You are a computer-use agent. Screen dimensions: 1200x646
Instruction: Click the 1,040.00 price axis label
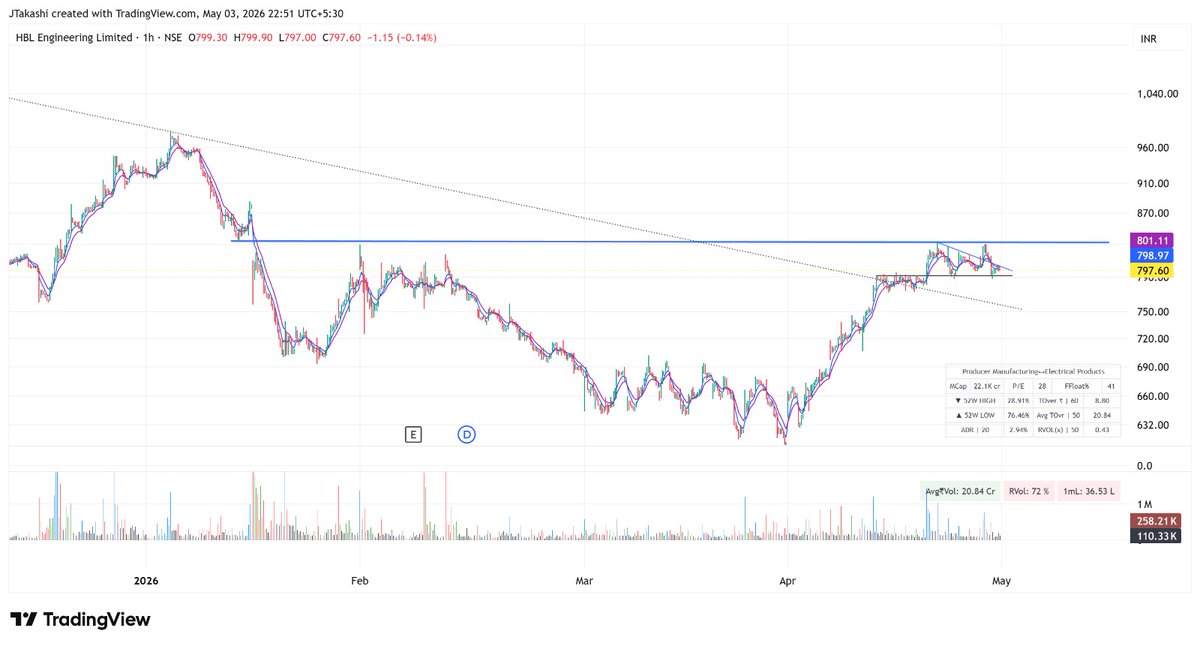tap(1159, 94)
